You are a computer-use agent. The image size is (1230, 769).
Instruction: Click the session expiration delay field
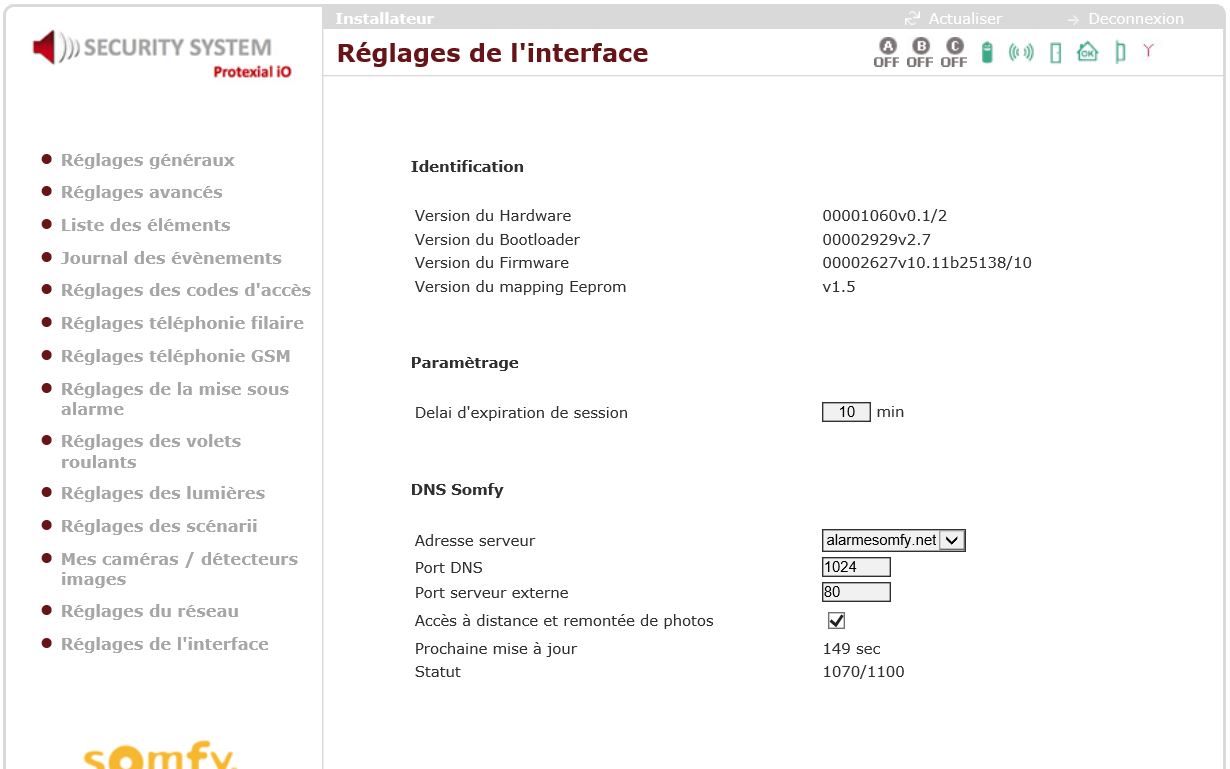846,412
